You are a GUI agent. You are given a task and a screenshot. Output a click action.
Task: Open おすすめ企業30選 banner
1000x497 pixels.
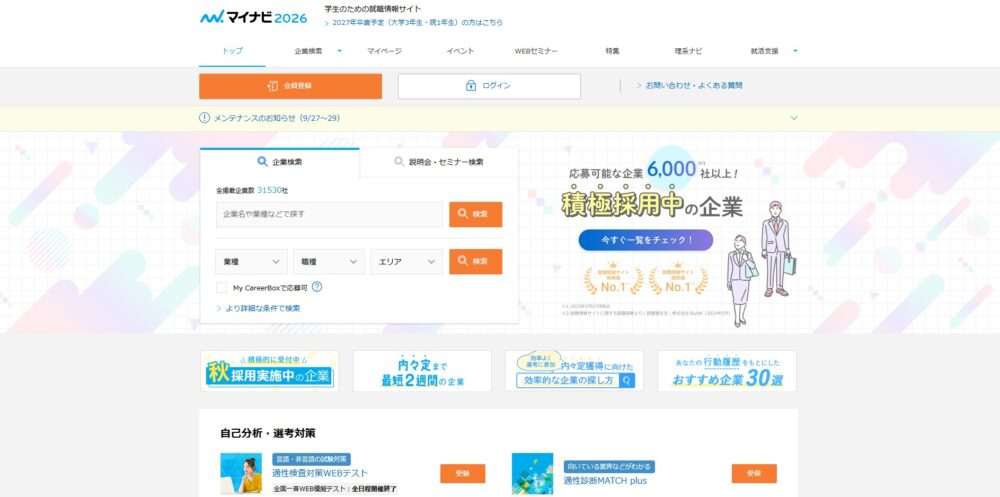(x=727, y=371)
